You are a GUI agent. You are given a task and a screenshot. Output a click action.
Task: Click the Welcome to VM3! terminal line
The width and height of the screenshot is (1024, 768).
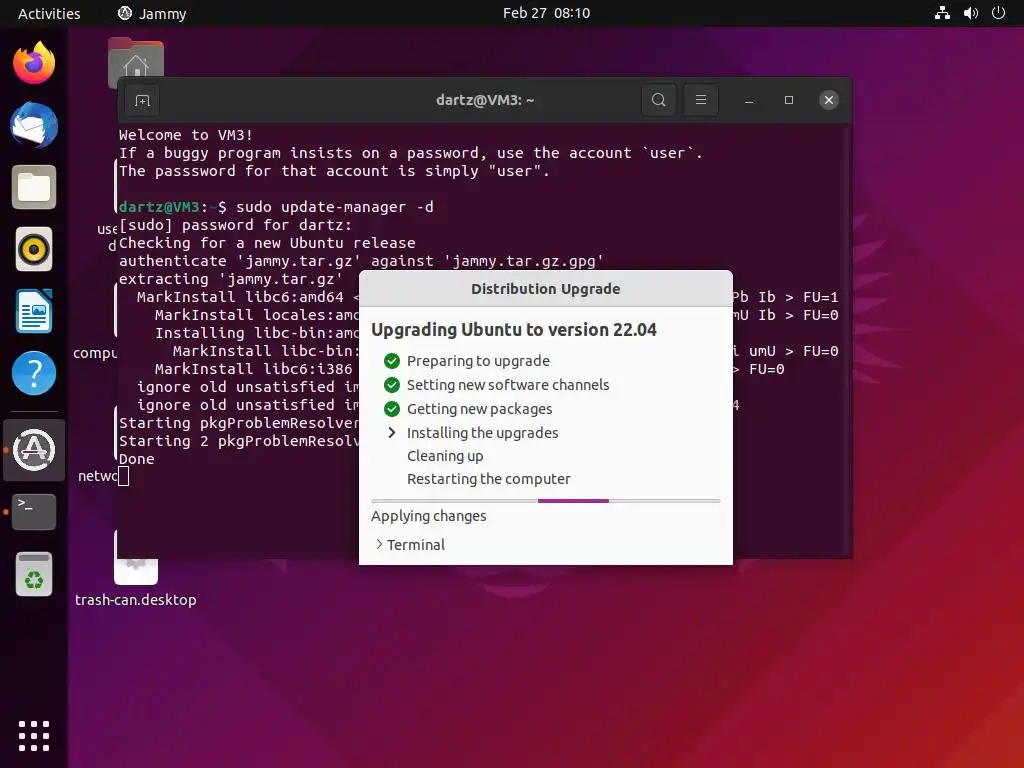point(185,135)
